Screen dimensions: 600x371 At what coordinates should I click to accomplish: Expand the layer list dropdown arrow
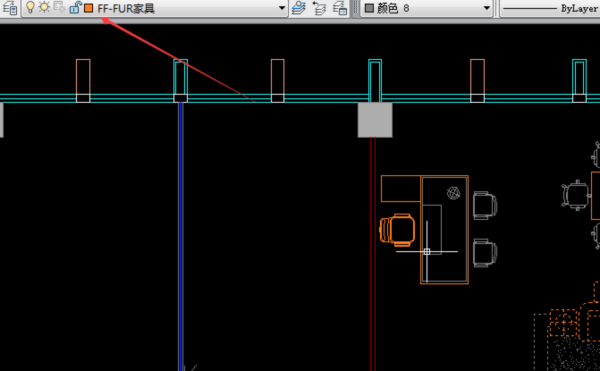point(282,8)
